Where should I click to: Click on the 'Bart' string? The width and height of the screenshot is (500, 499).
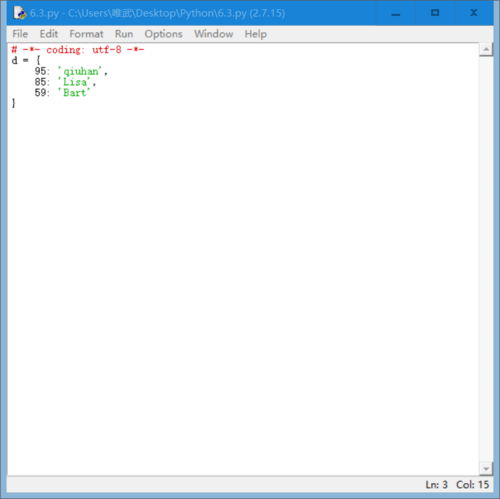74,93
